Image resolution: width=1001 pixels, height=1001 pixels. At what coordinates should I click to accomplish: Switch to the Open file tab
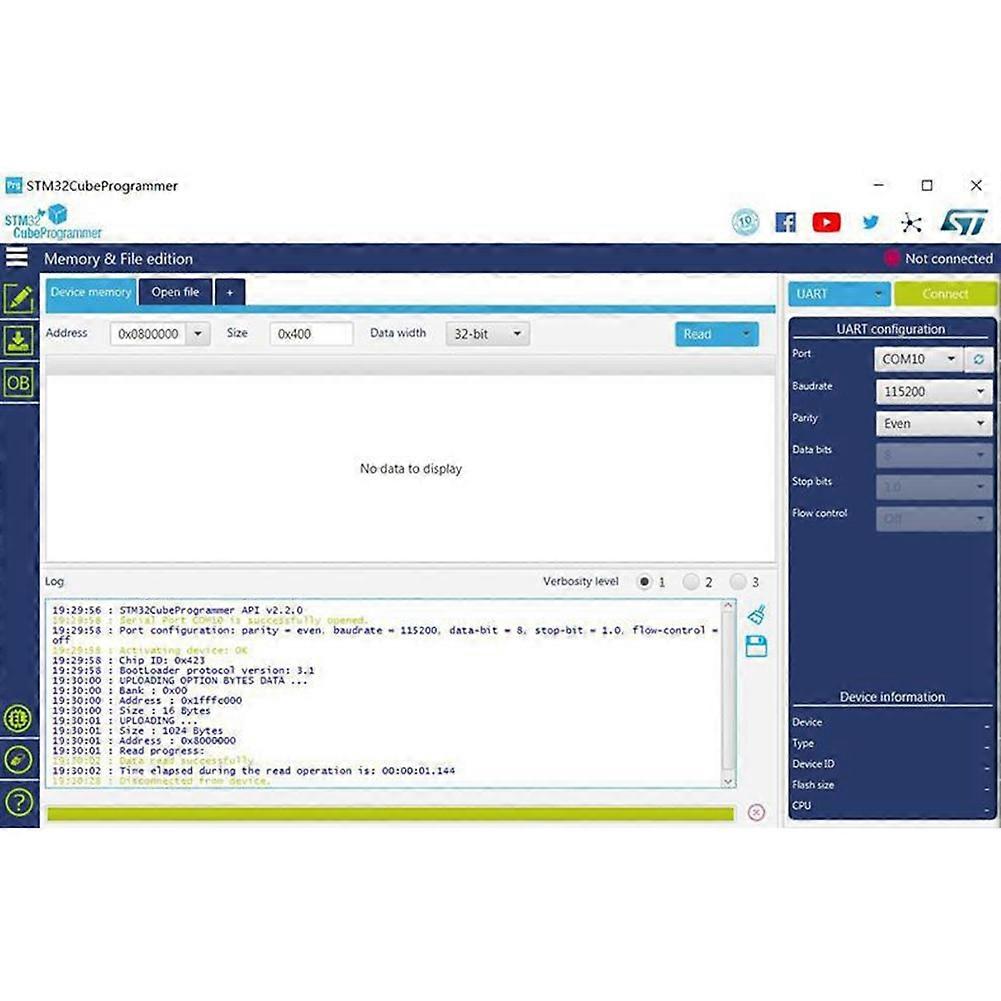[176, 292]
